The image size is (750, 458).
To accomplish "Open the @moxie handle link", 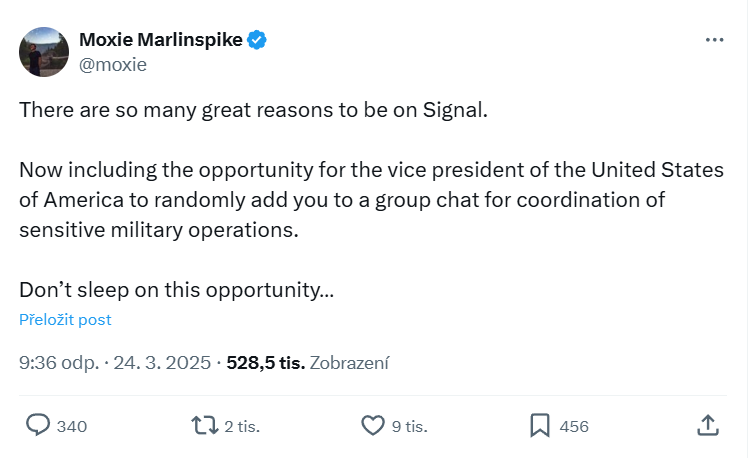I will tap(113, 65).
